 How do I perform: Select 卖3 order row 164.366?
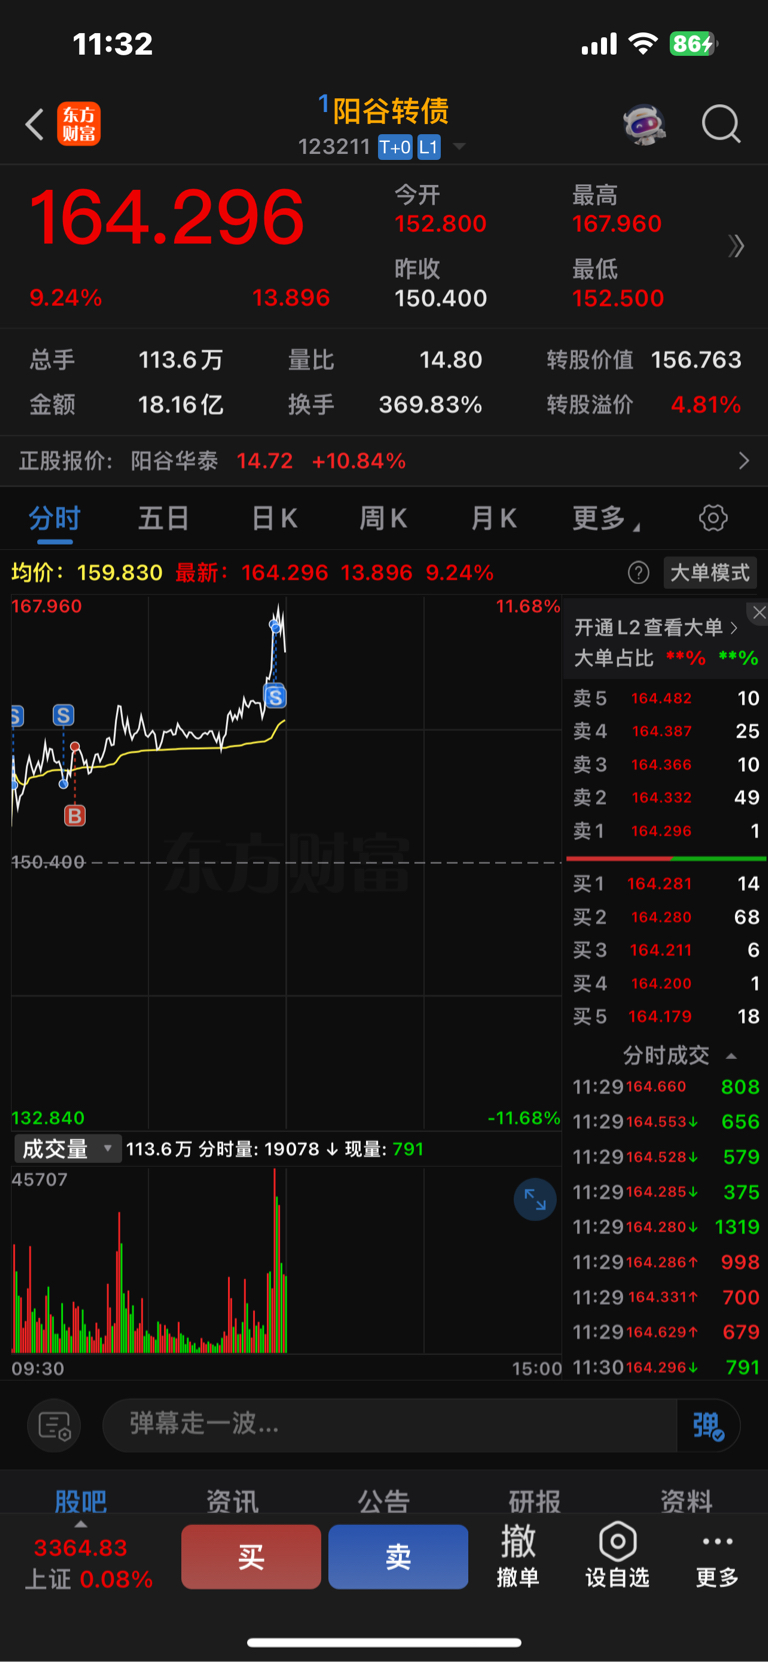666,764
